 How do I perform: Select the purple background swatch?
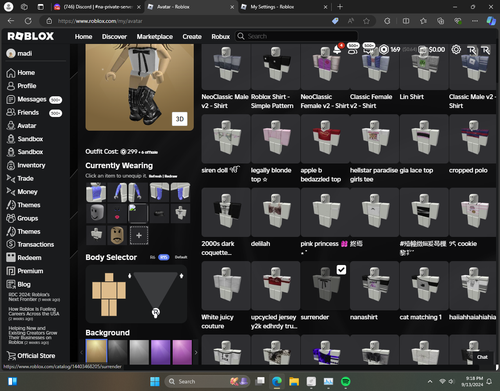point(160,352)
